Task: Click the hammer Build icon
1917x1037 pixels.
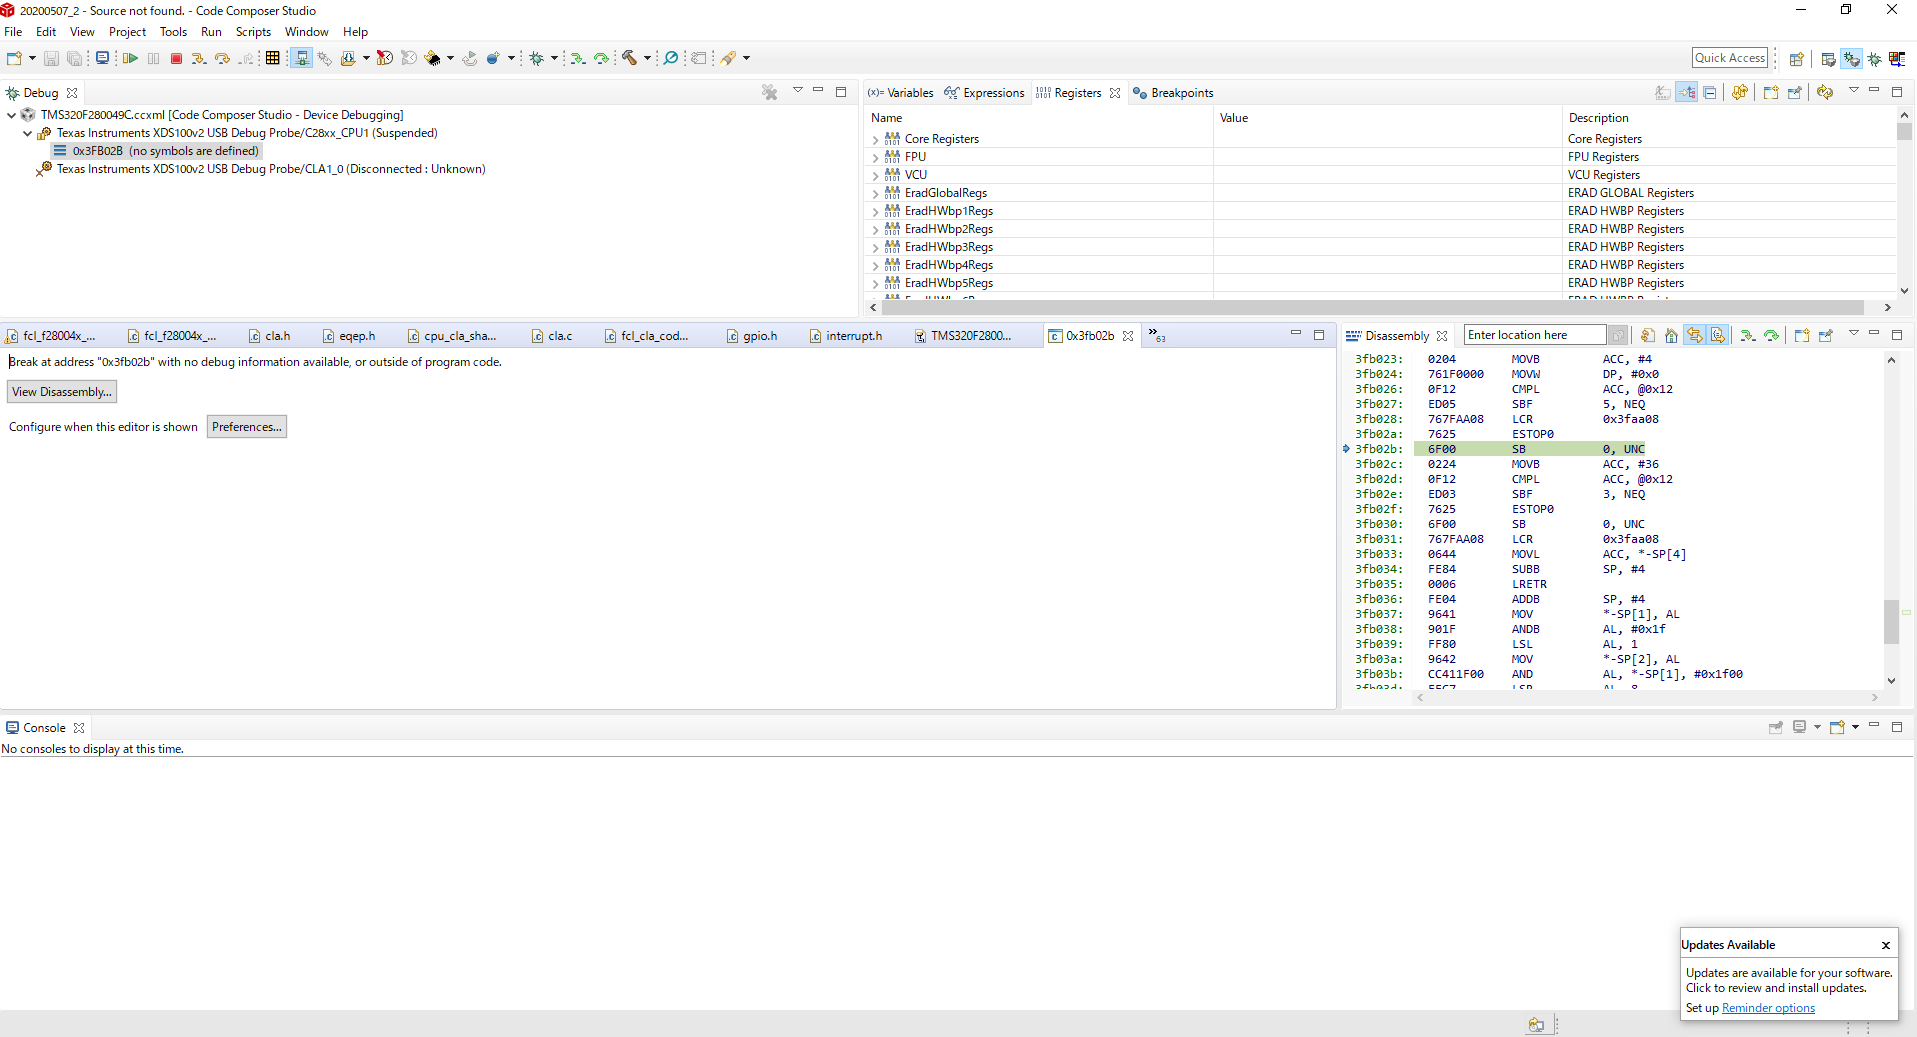Action: tap(629, 59)
